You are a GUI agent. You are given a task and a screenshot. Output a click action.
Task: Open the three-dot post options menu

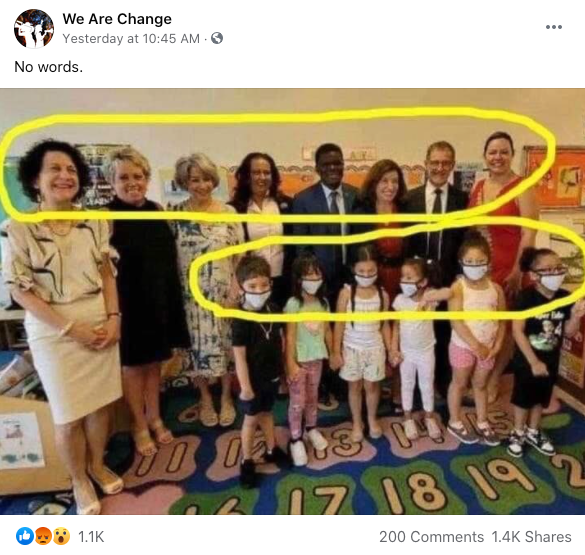click(x=554, y=27)
